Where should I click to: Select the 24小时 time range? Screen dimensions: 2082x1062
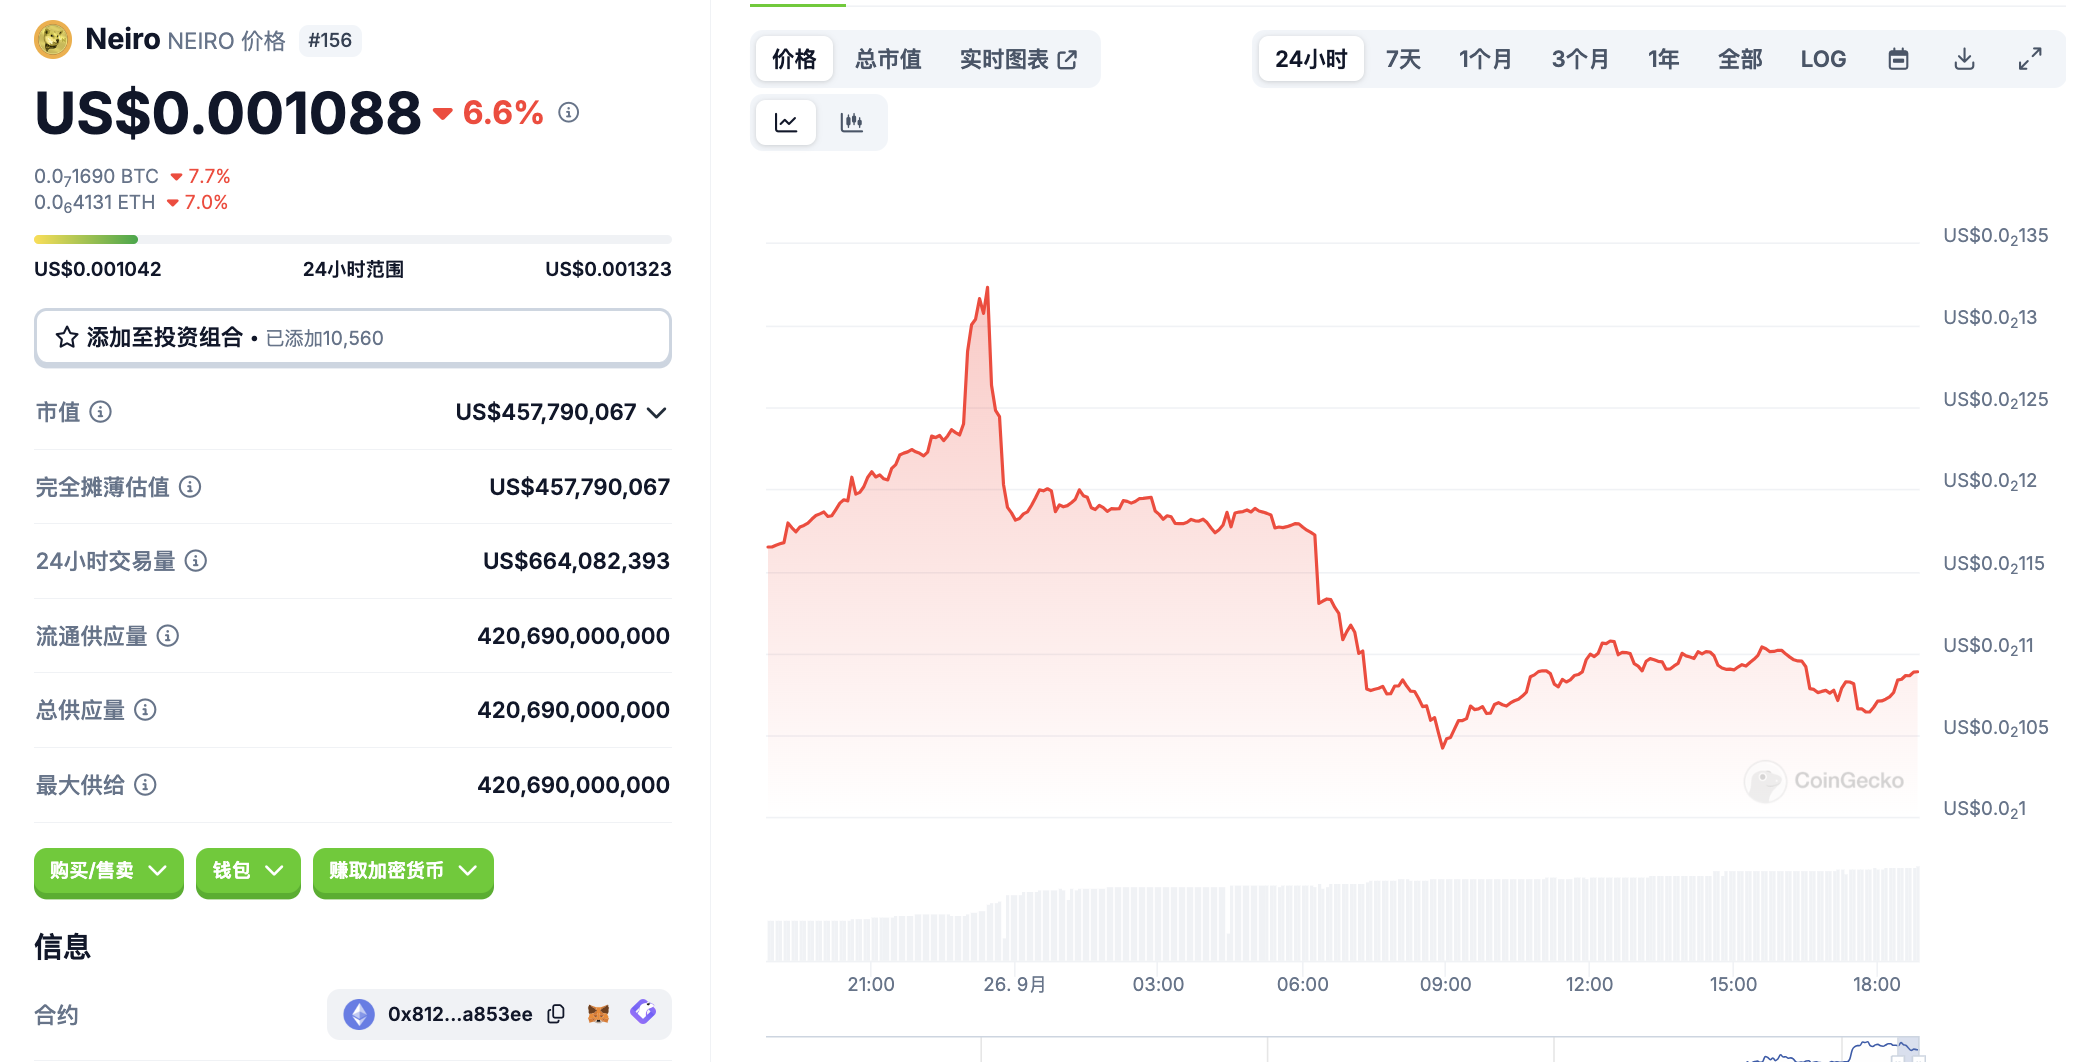[x=1311, y=59]
